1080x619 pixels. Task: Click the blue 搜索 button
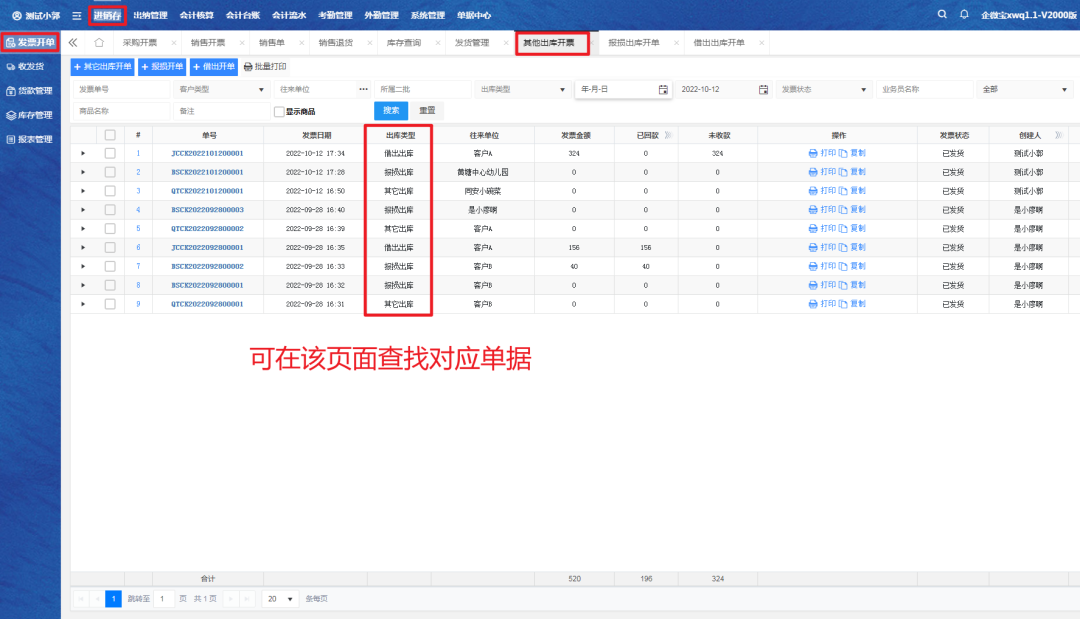391,111
